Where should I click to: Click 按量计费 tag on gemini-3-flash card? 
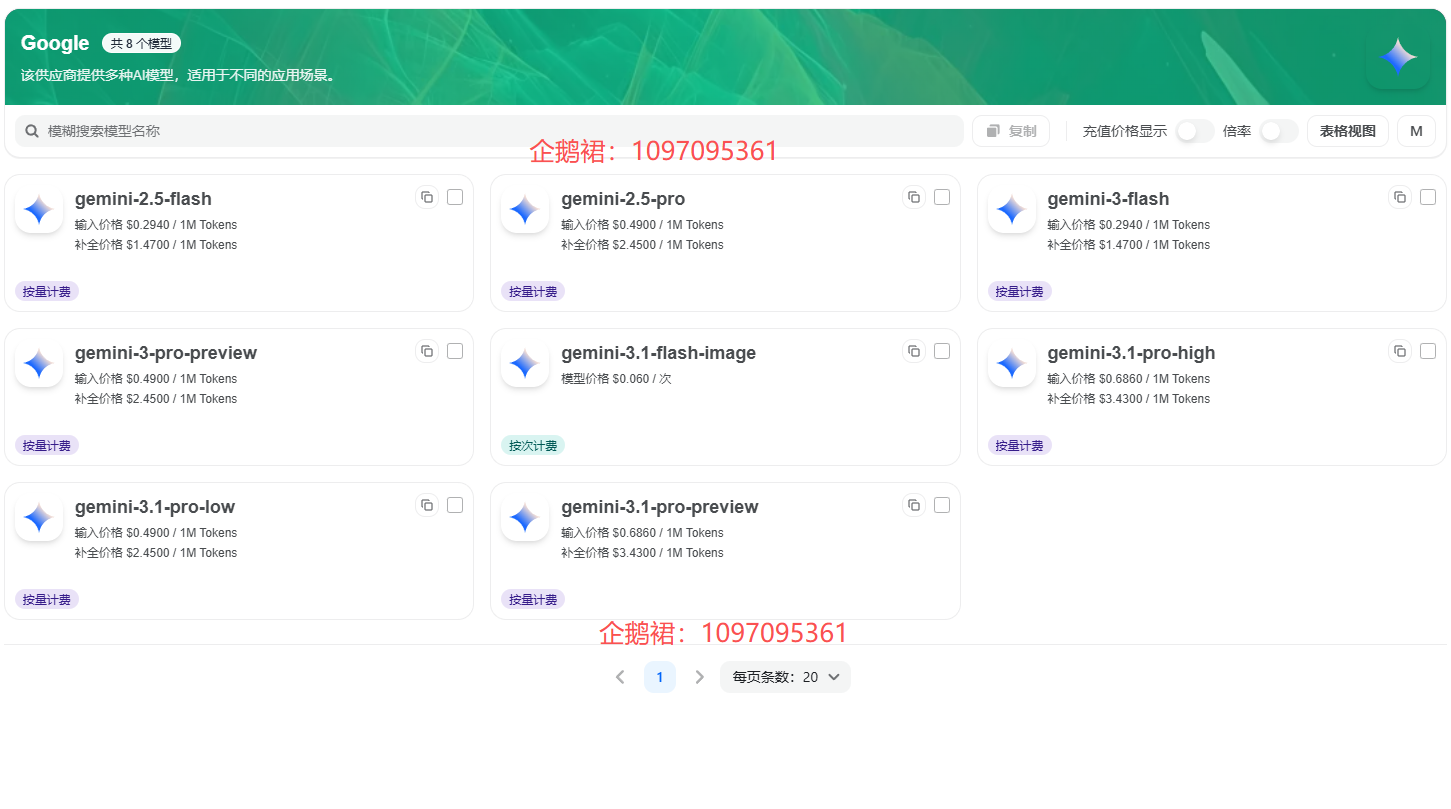click(1020, 291)
